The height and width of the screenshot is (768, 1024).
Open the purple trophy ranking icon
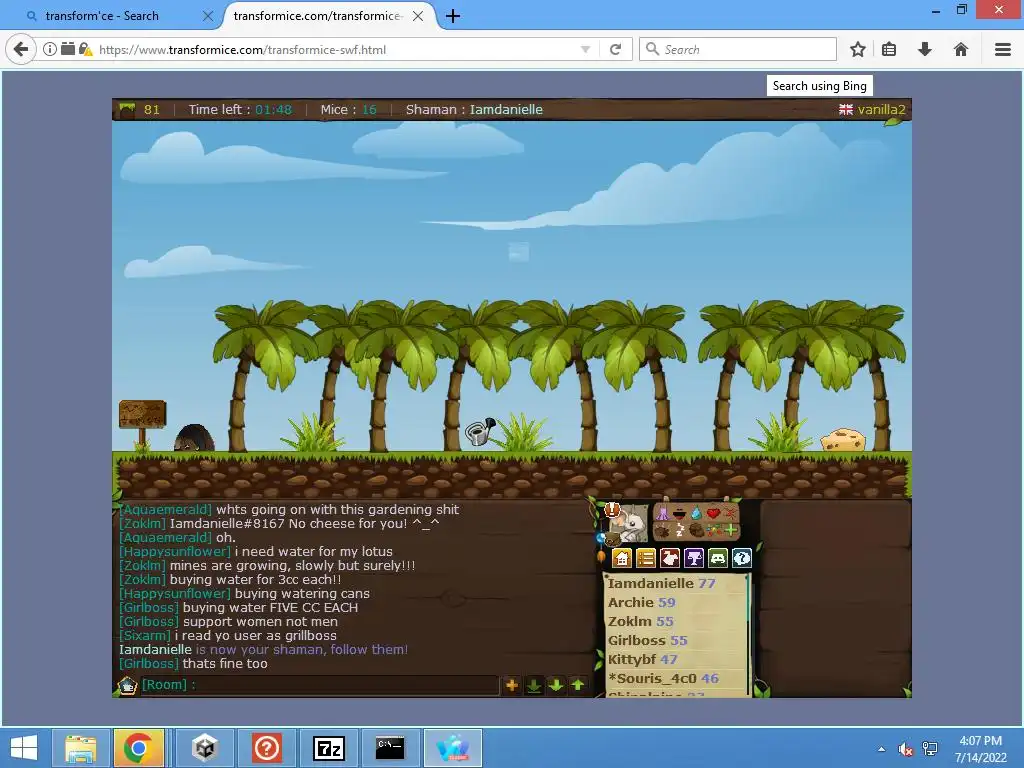pyautogui.click(x=694, y=558)
